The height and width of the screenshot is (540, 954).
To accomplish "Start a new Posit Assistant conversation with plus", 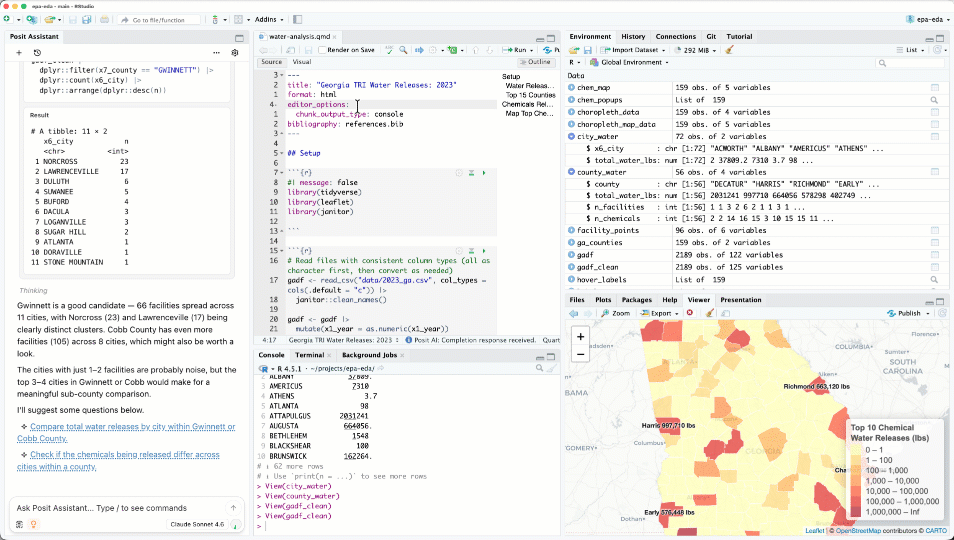I will [x=19, y=53].
